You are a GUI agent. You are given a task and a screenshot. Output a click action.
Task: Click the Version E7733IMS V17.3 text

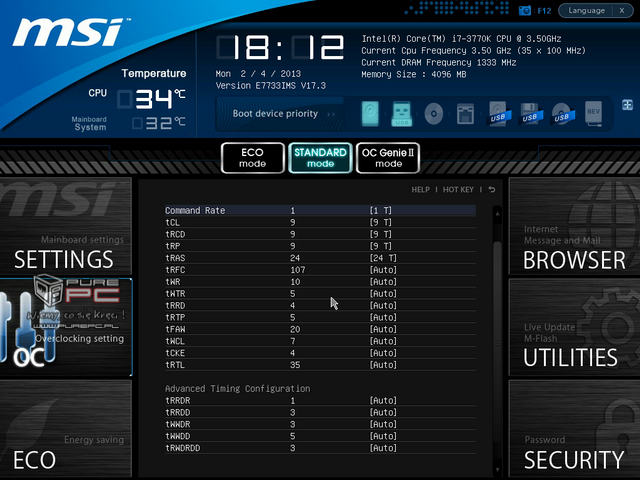(271, 86)
